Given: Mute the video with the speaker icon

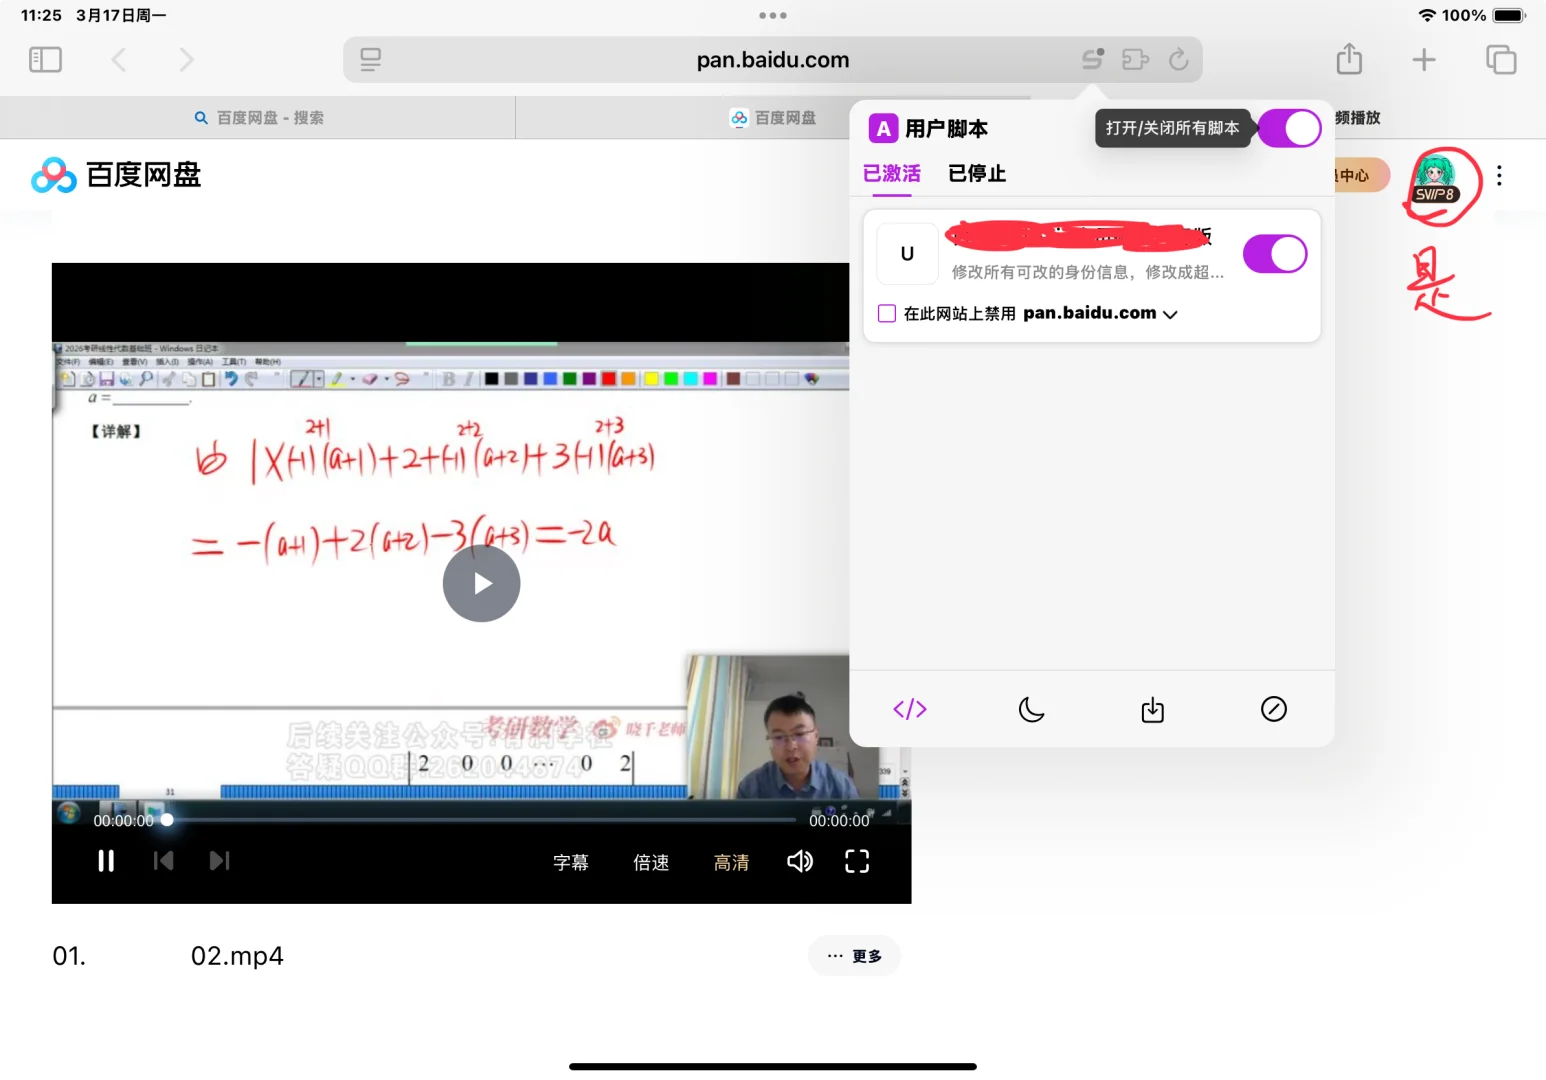Looking at the screenshot, I should (x=799, y=860).
